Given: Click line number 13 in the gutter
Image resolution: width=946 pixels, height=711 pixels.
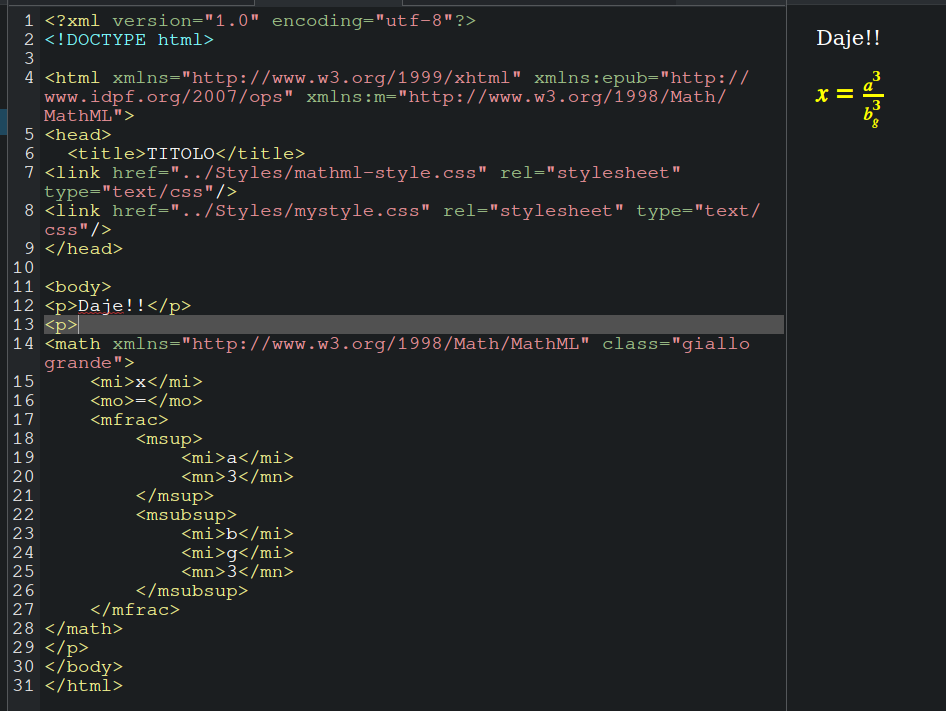Looking at the screenshot, I should tap(24, 325).
